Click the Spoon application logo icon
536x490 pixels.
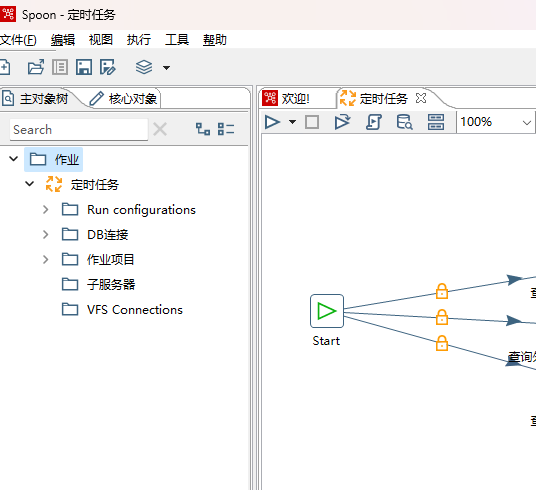pyautogui.click(x=8, y=14)
